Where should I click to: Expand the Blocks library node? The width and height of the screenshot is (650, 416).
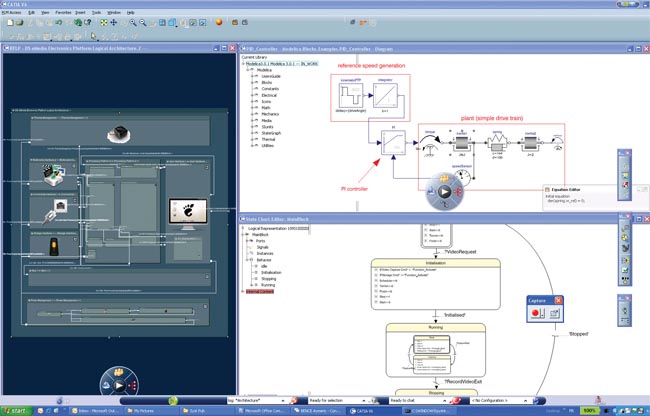tap(252, 82)
